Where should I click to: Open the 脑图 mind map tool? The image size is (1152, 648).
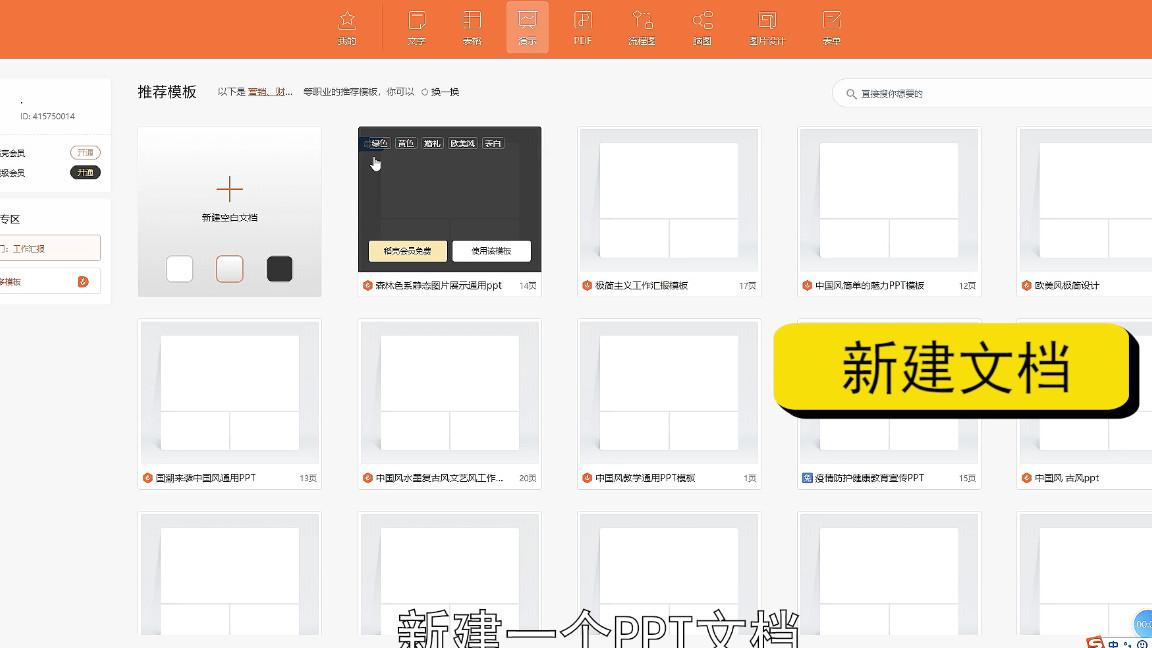click(x=702, y=27)
